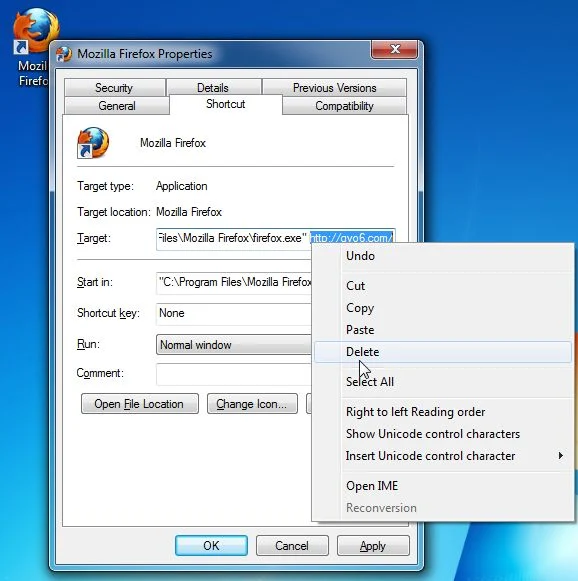Click the Apply button
The image size is (578, 581).
coord(373,546)
